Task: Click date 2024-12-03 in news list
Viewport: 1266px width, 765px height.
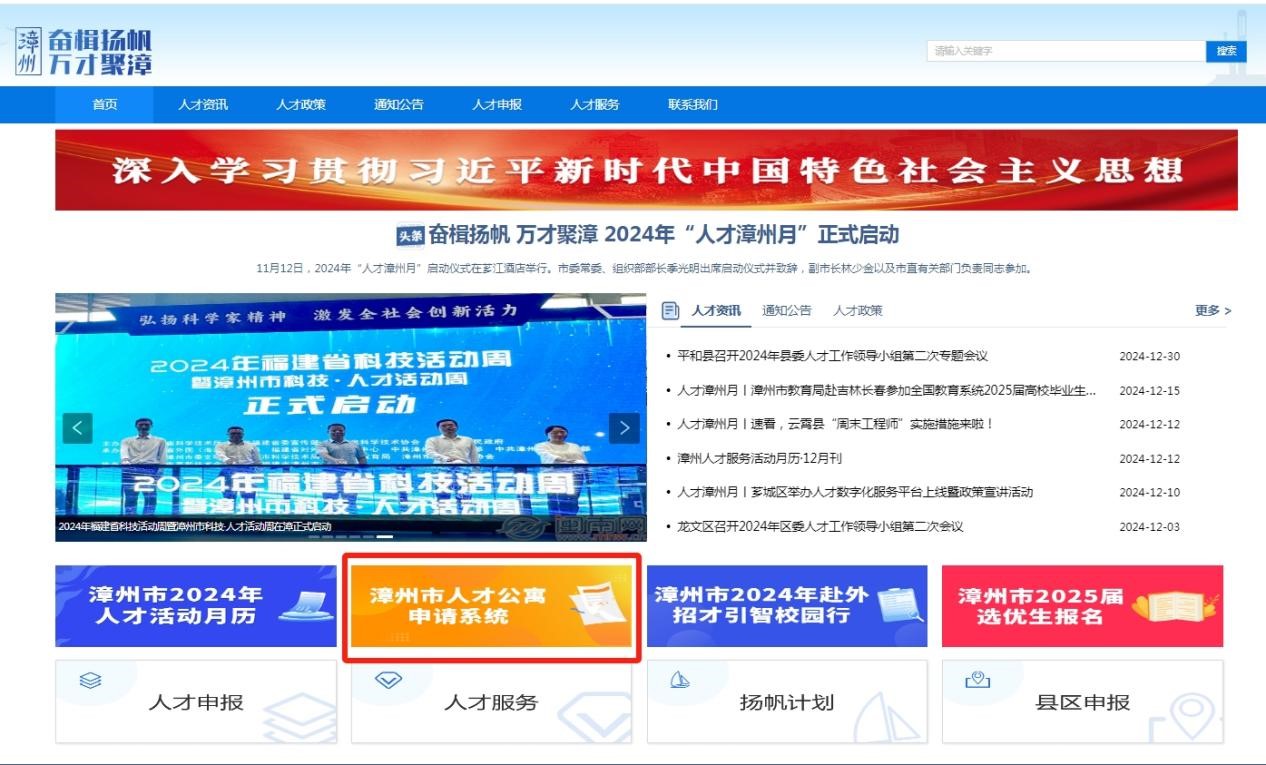Action: click(1149, 527)
